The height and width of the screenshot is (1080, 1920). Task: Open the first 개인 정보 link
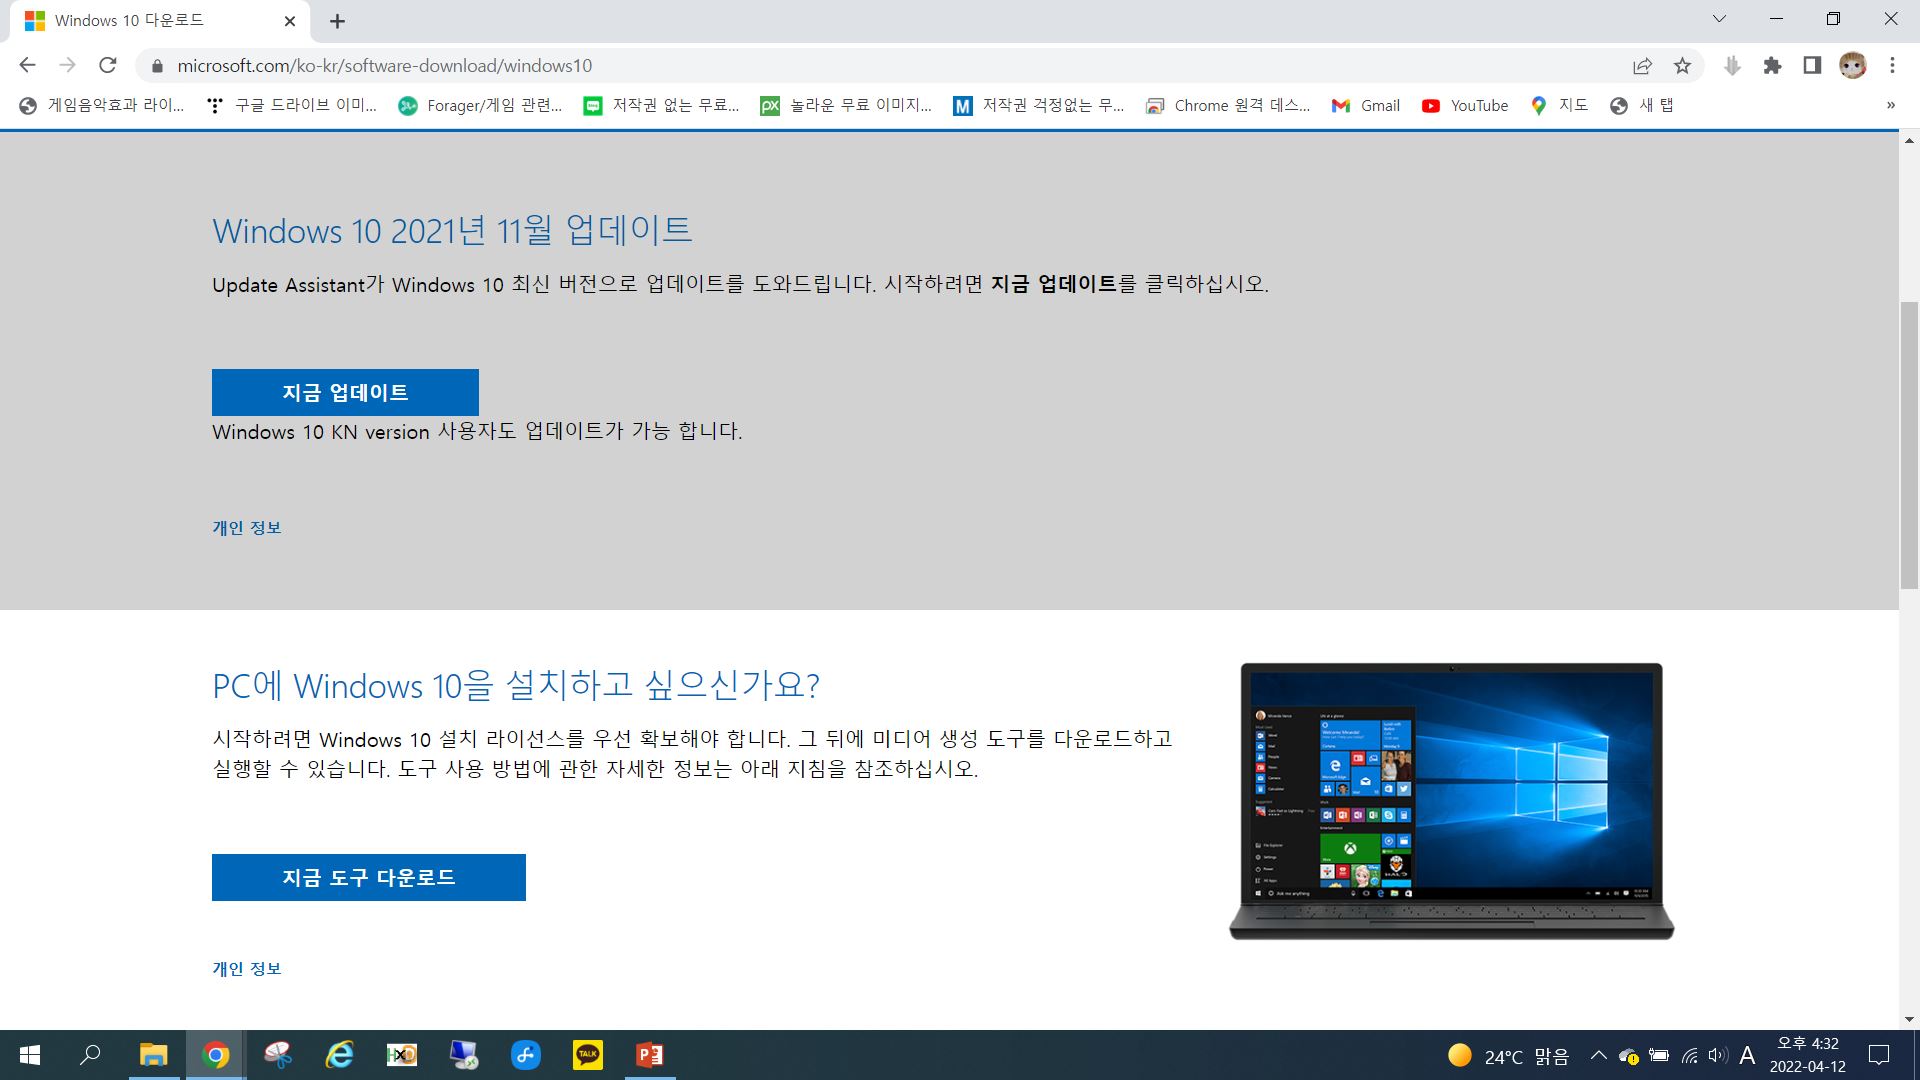tap(247, 528)
